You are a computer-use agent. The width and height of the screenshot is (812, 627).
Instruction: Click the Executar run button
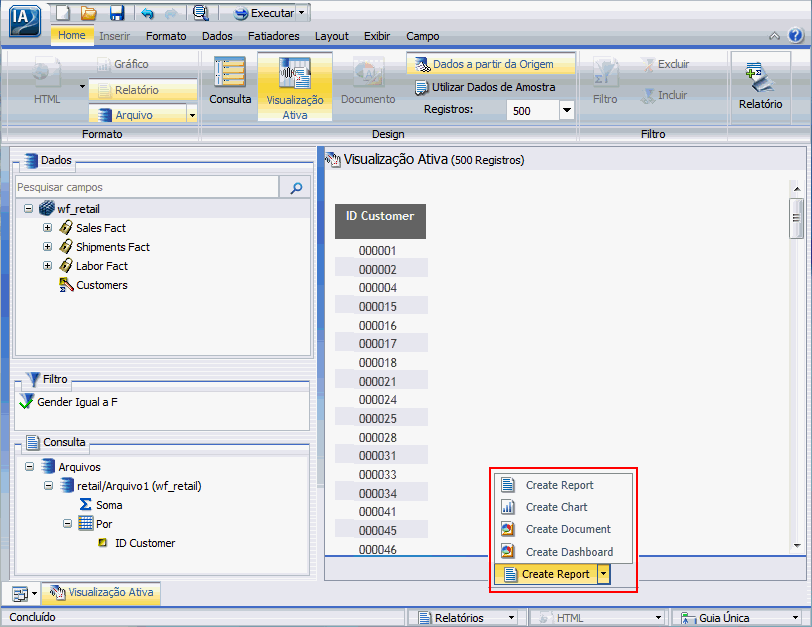coord(264,13)
